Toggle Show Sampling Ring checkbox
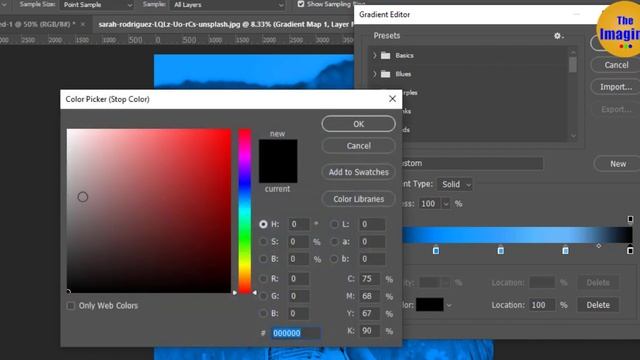640x360 pixels. point(301,4)
